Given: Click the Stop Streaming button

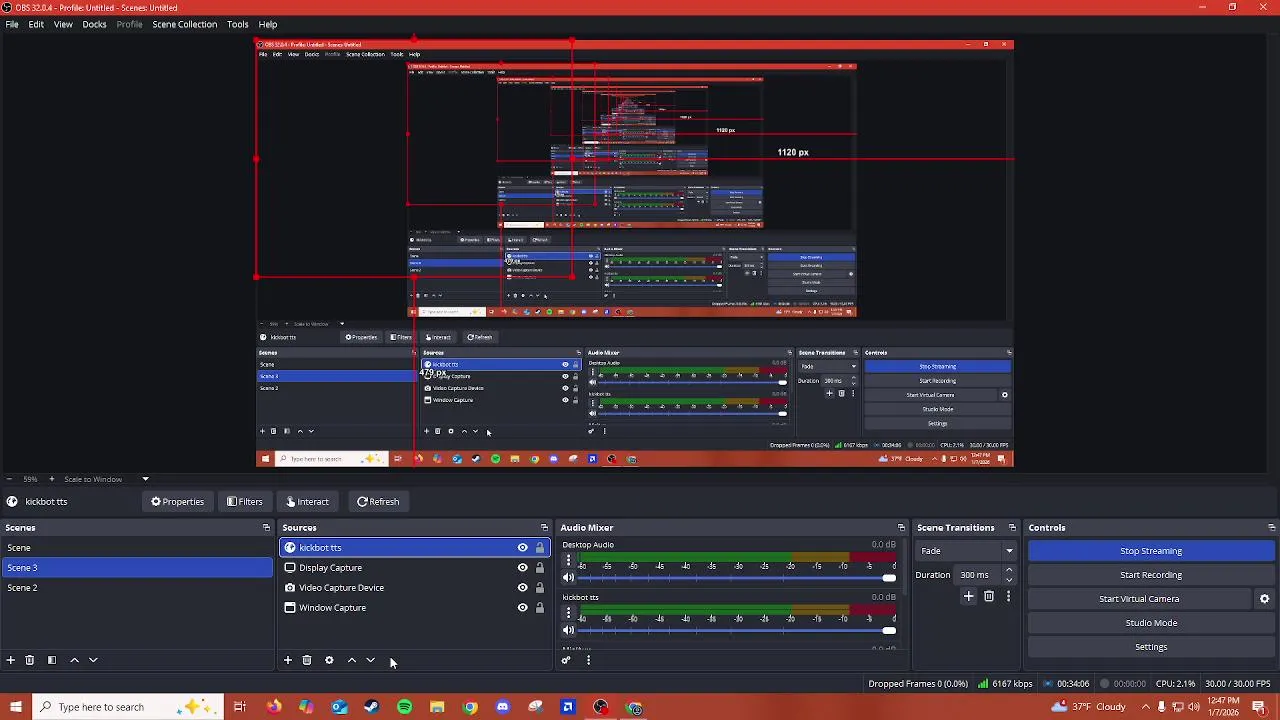Looking at the screenshot, I should 1151,551.
